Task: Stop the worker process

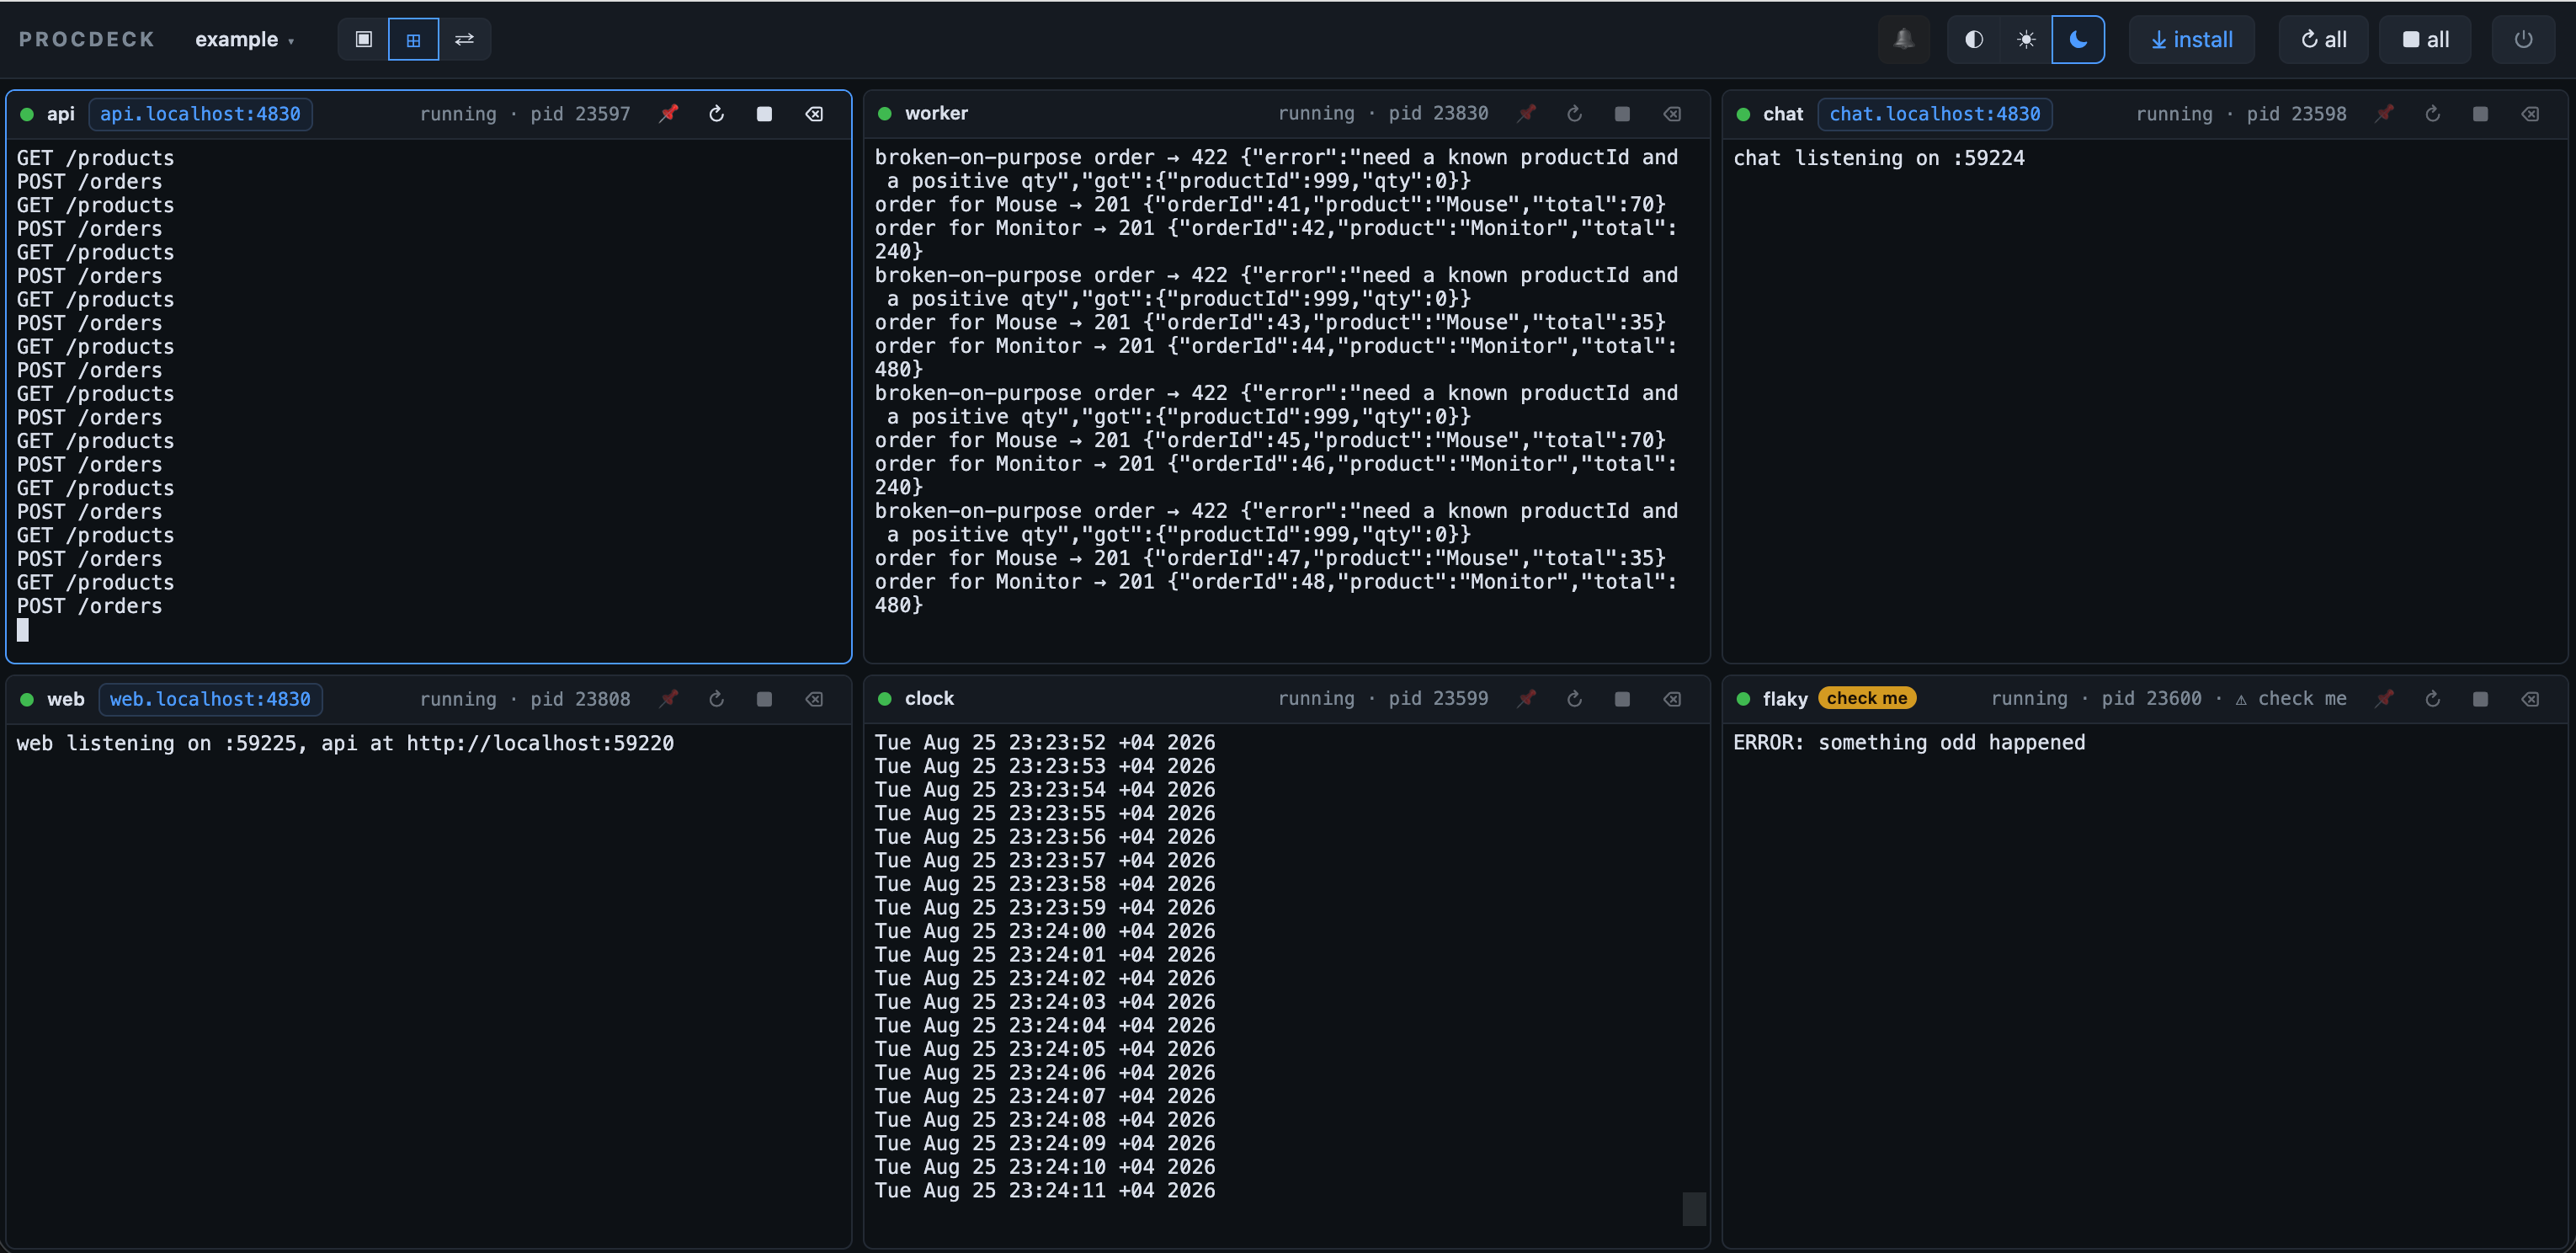Action: [x=1622, y=113]
